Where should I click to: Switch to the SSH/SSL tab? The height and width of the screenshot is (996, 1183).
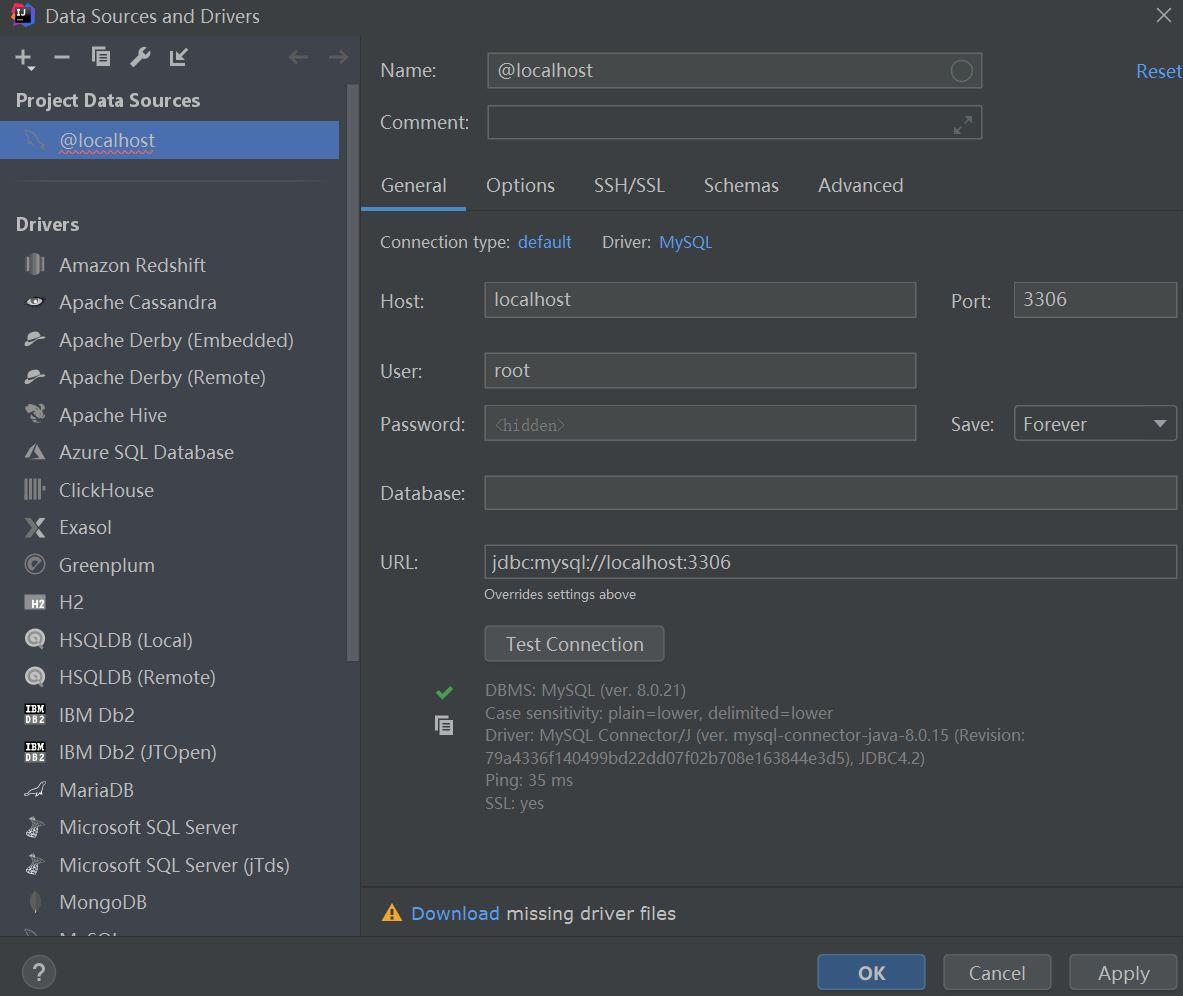pyautogui.click(x=629, y=186)
